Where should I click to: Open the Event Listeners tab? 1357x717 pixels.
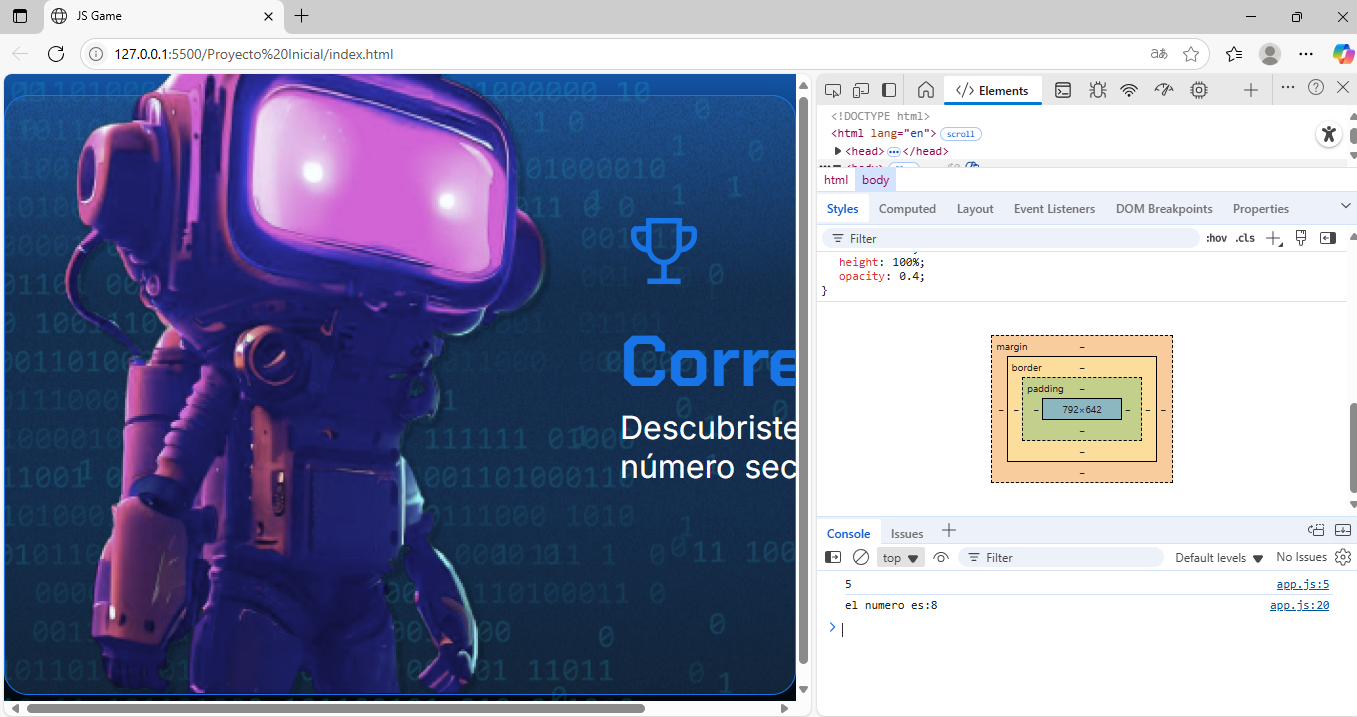coord(1054,209)
